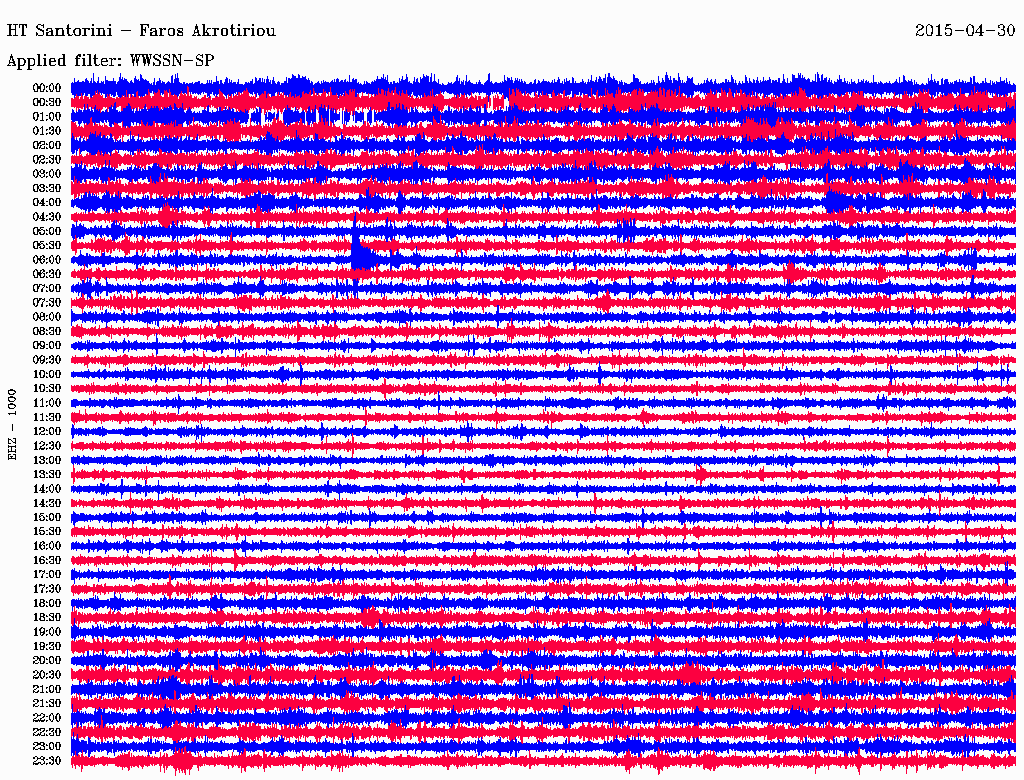Image resolution: width=1024 pixels, height=780 pixels.
Task: Click the '13:00' time label
Action: pyautogui.click(x=47, y=460)
